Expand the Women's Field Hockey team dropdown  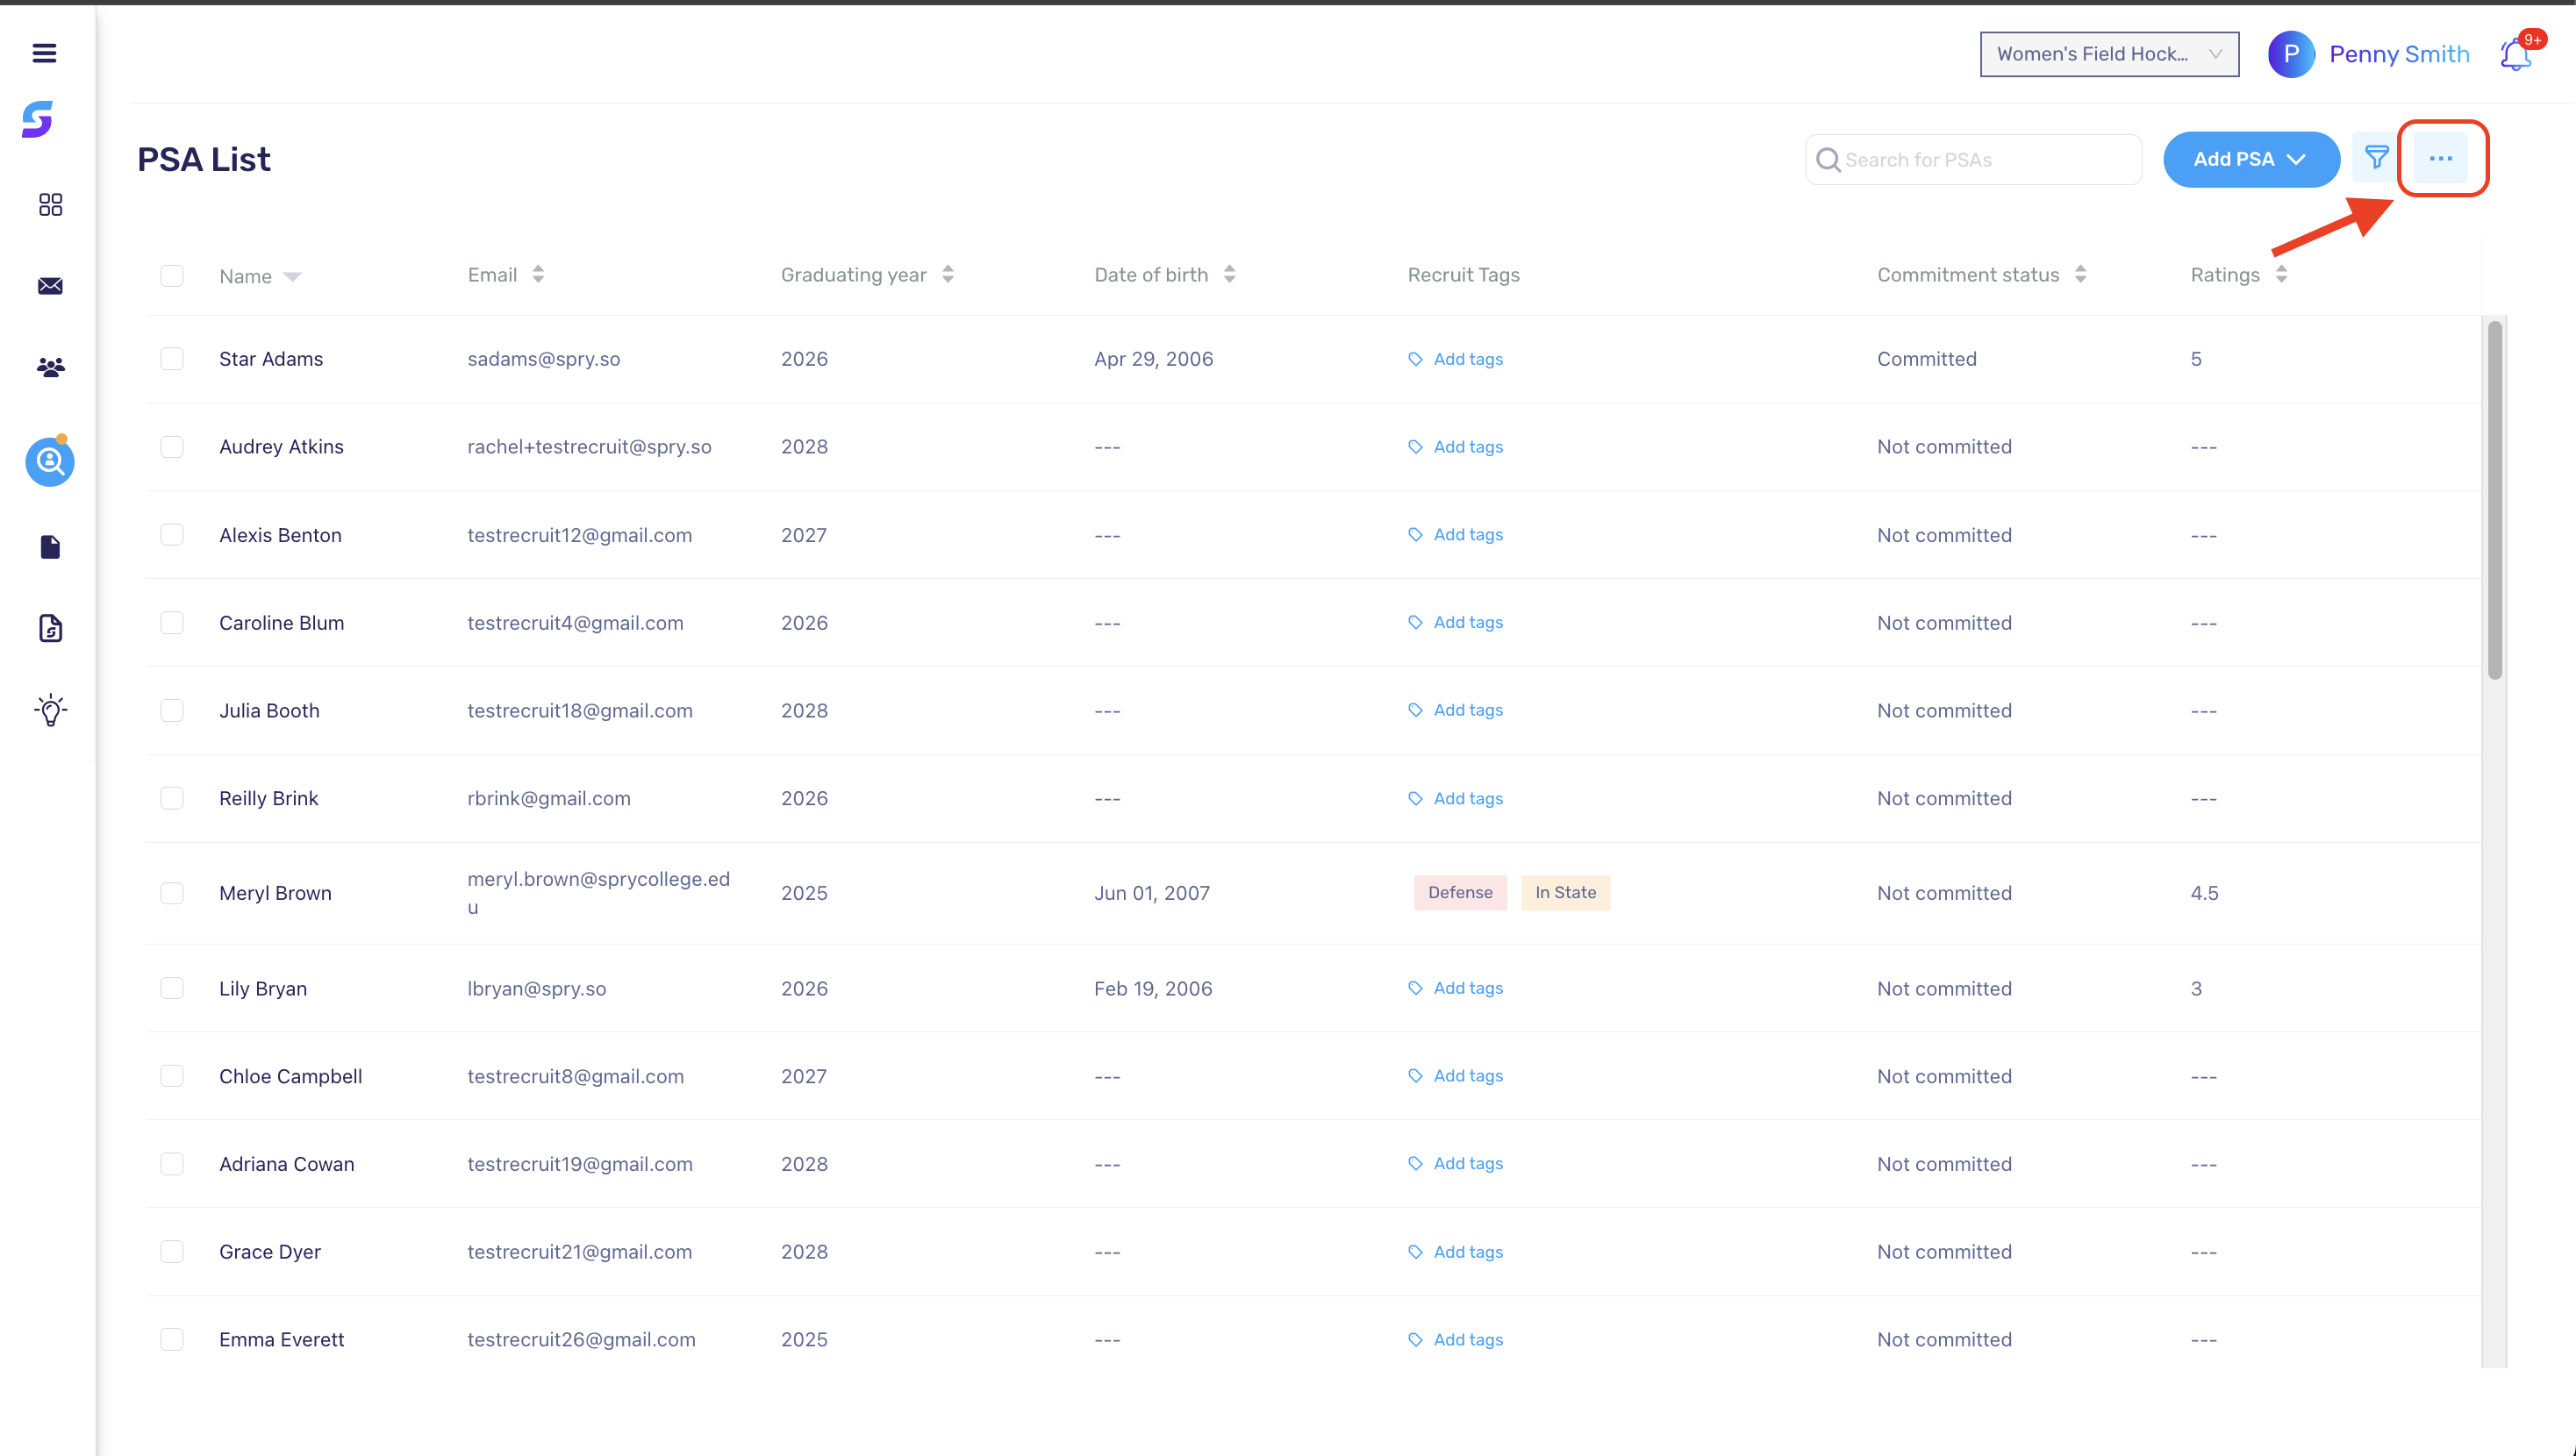(x=2109, y=54)
